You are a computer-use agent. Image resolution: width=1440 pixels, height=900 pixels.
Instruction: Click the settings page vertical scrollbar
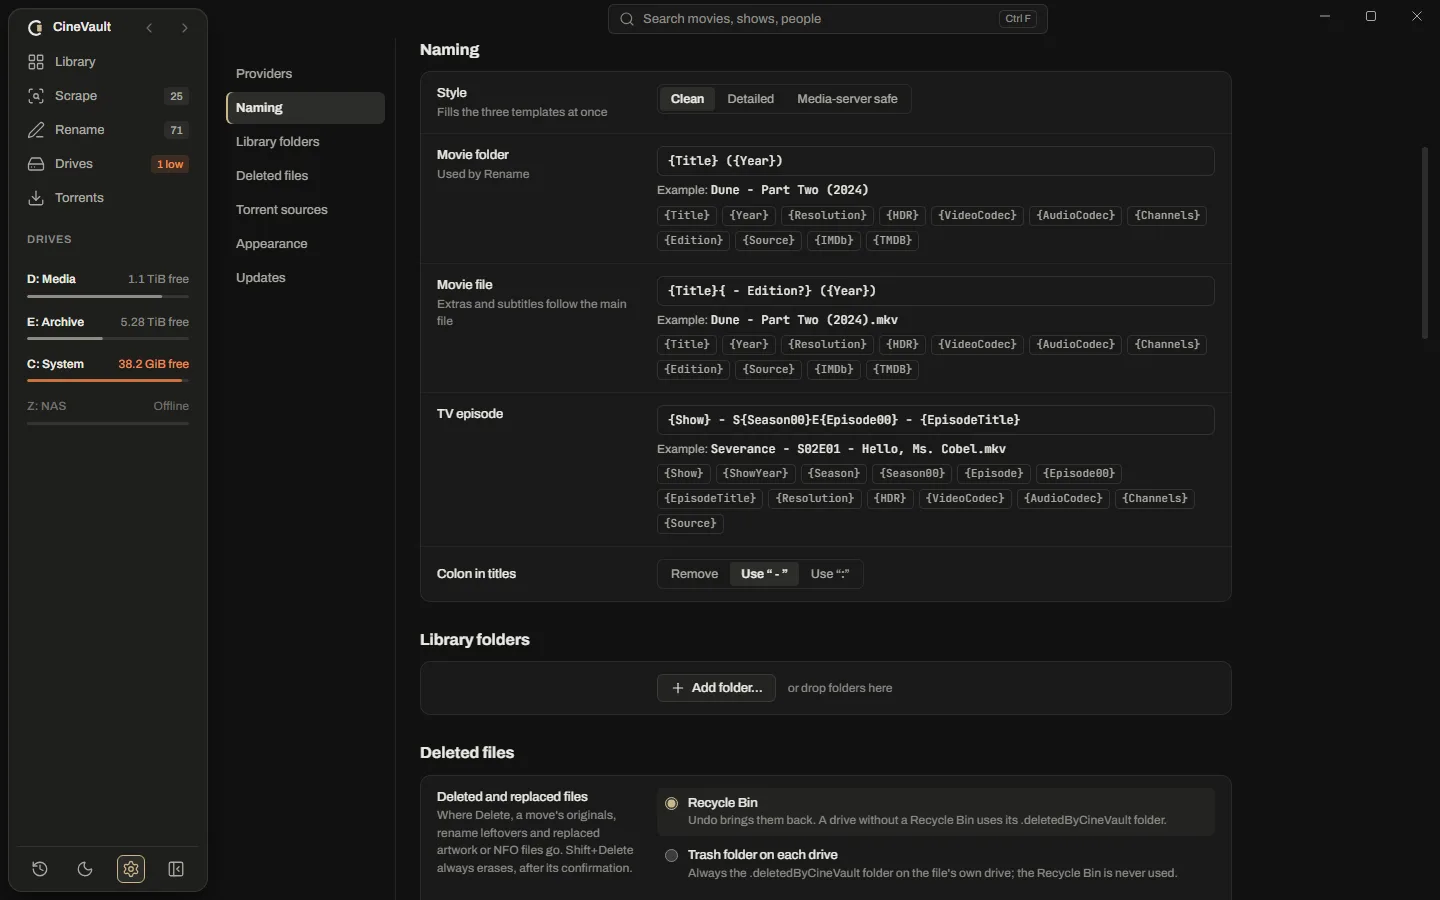pyautogui.click(x=1425, y=243)
